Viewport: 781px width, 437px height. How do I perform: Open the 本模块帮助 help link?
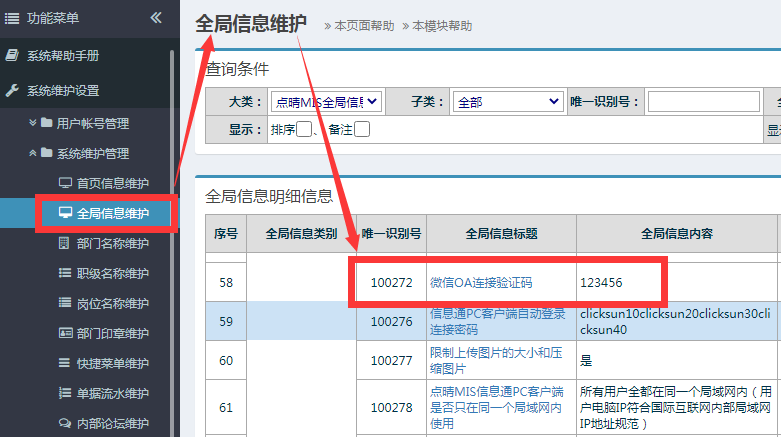[x=441, y=26]
